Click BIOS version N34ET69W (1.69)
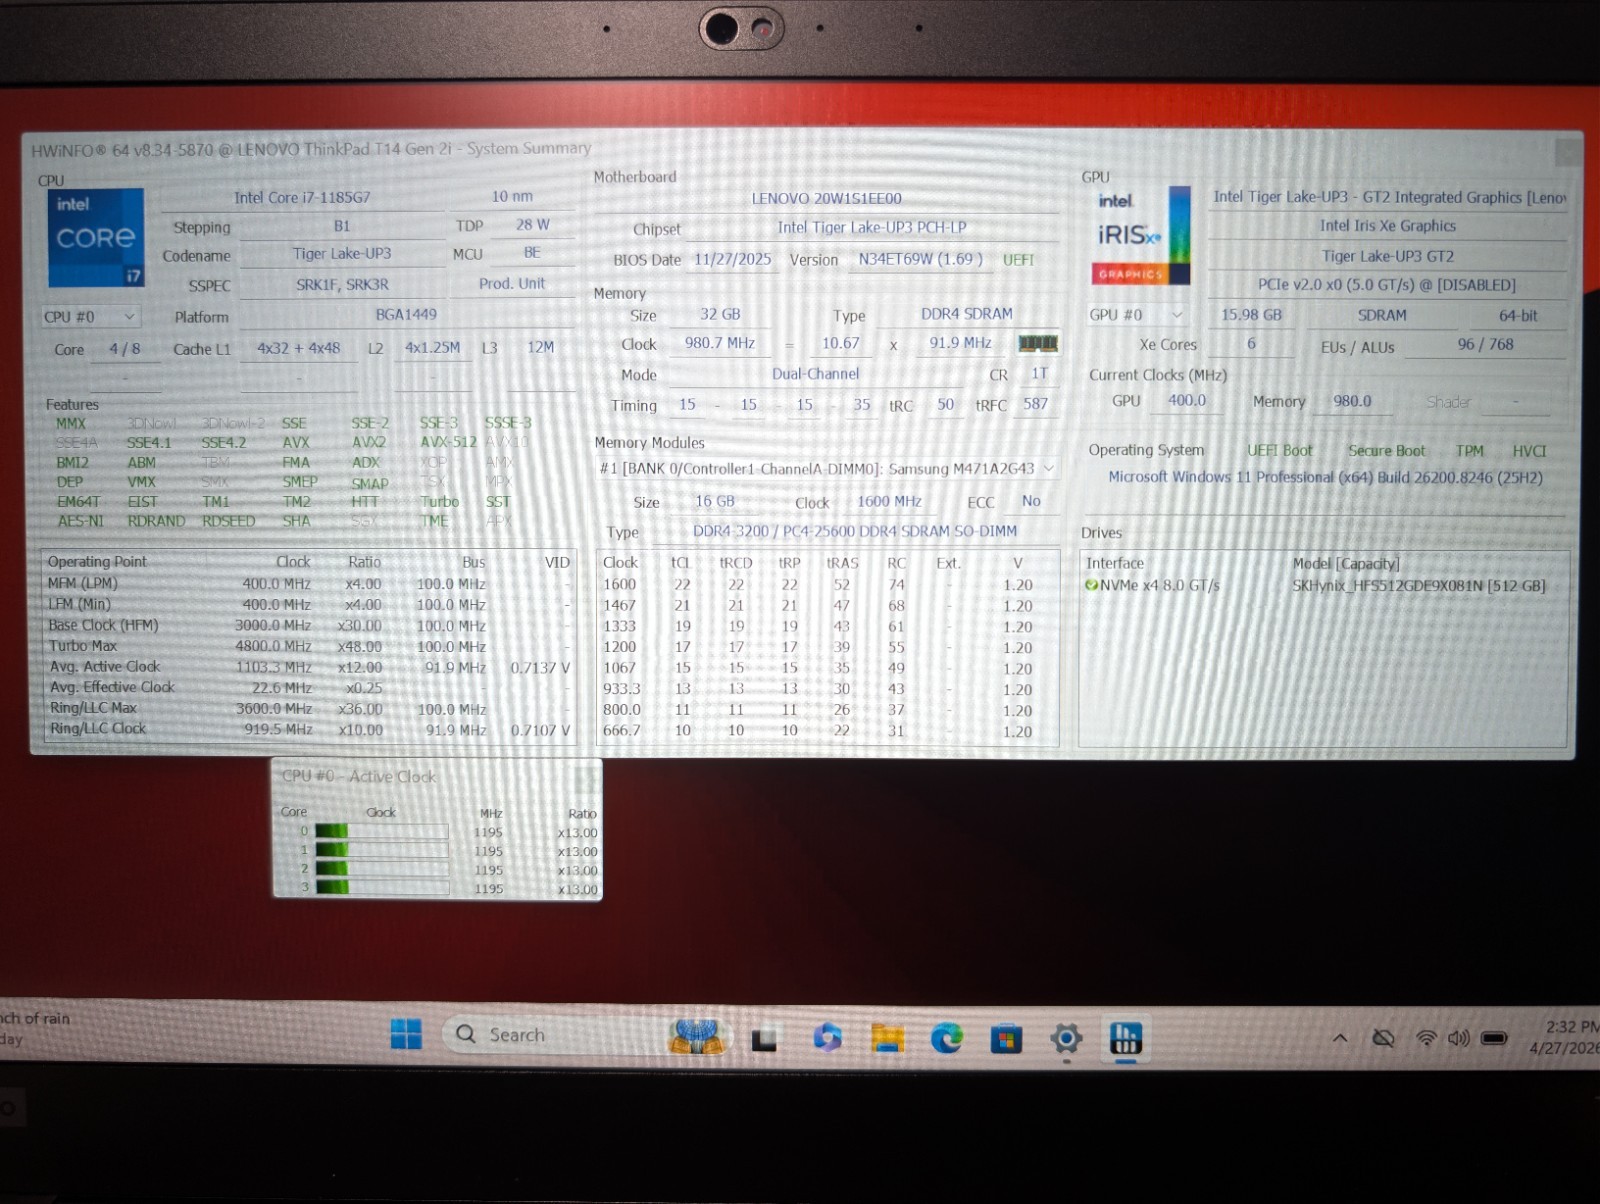Image resolution: width=1600 pixels, height=1204 pixels. click(920, 259)
